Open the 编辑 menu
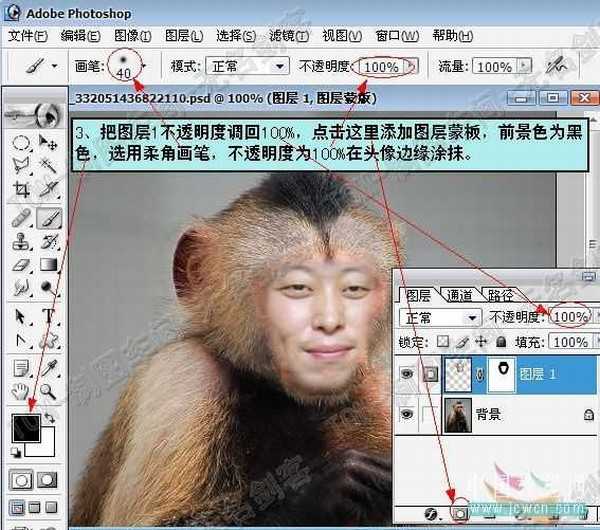Screen dimensions: 600x530 pyautogui.click(x=80, y=36)
